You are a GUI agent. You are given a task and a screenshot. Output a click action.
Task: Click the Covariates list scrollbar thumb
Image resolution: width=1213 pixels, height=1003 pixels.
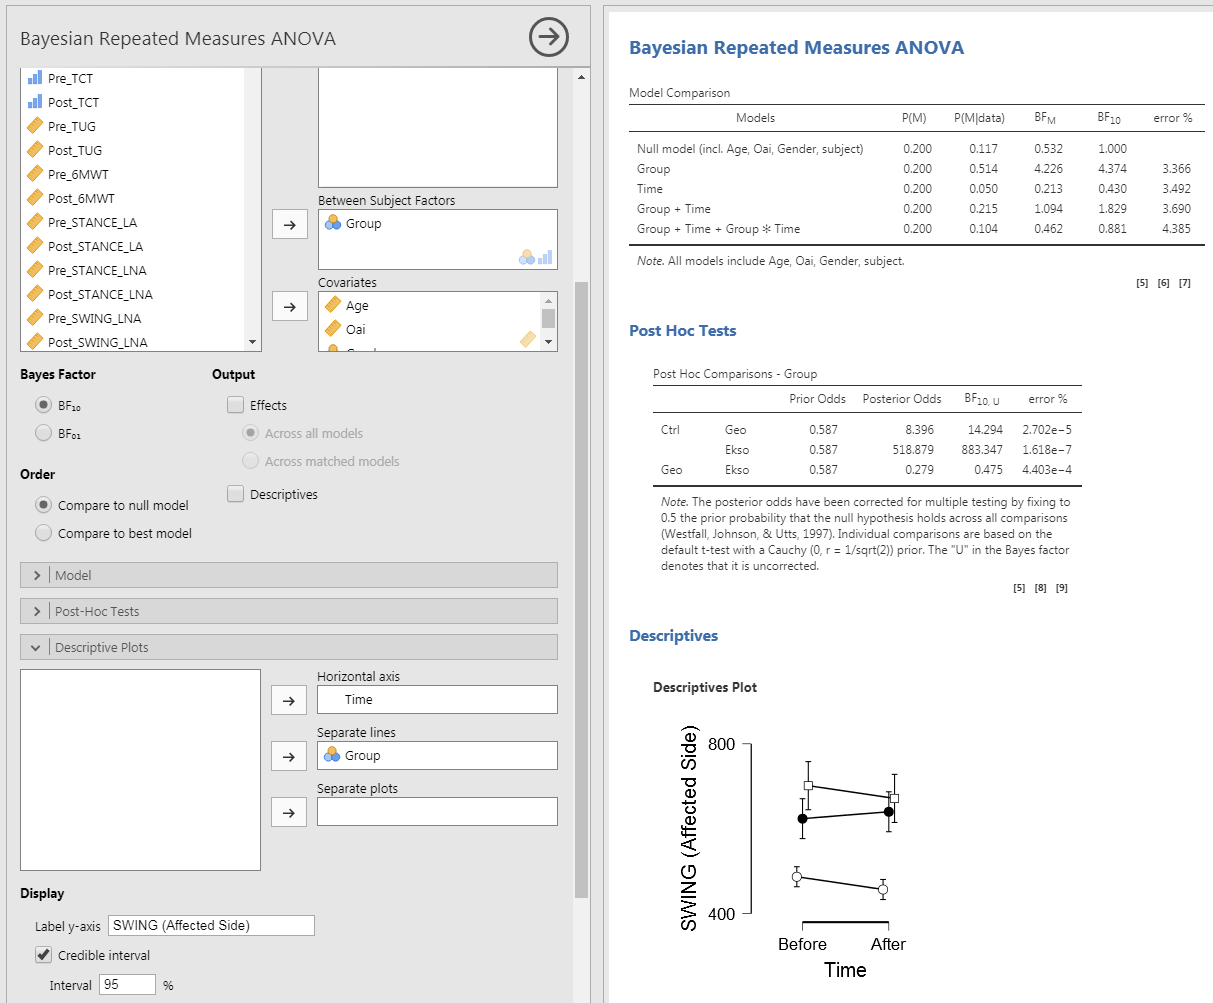pos(548,318)
